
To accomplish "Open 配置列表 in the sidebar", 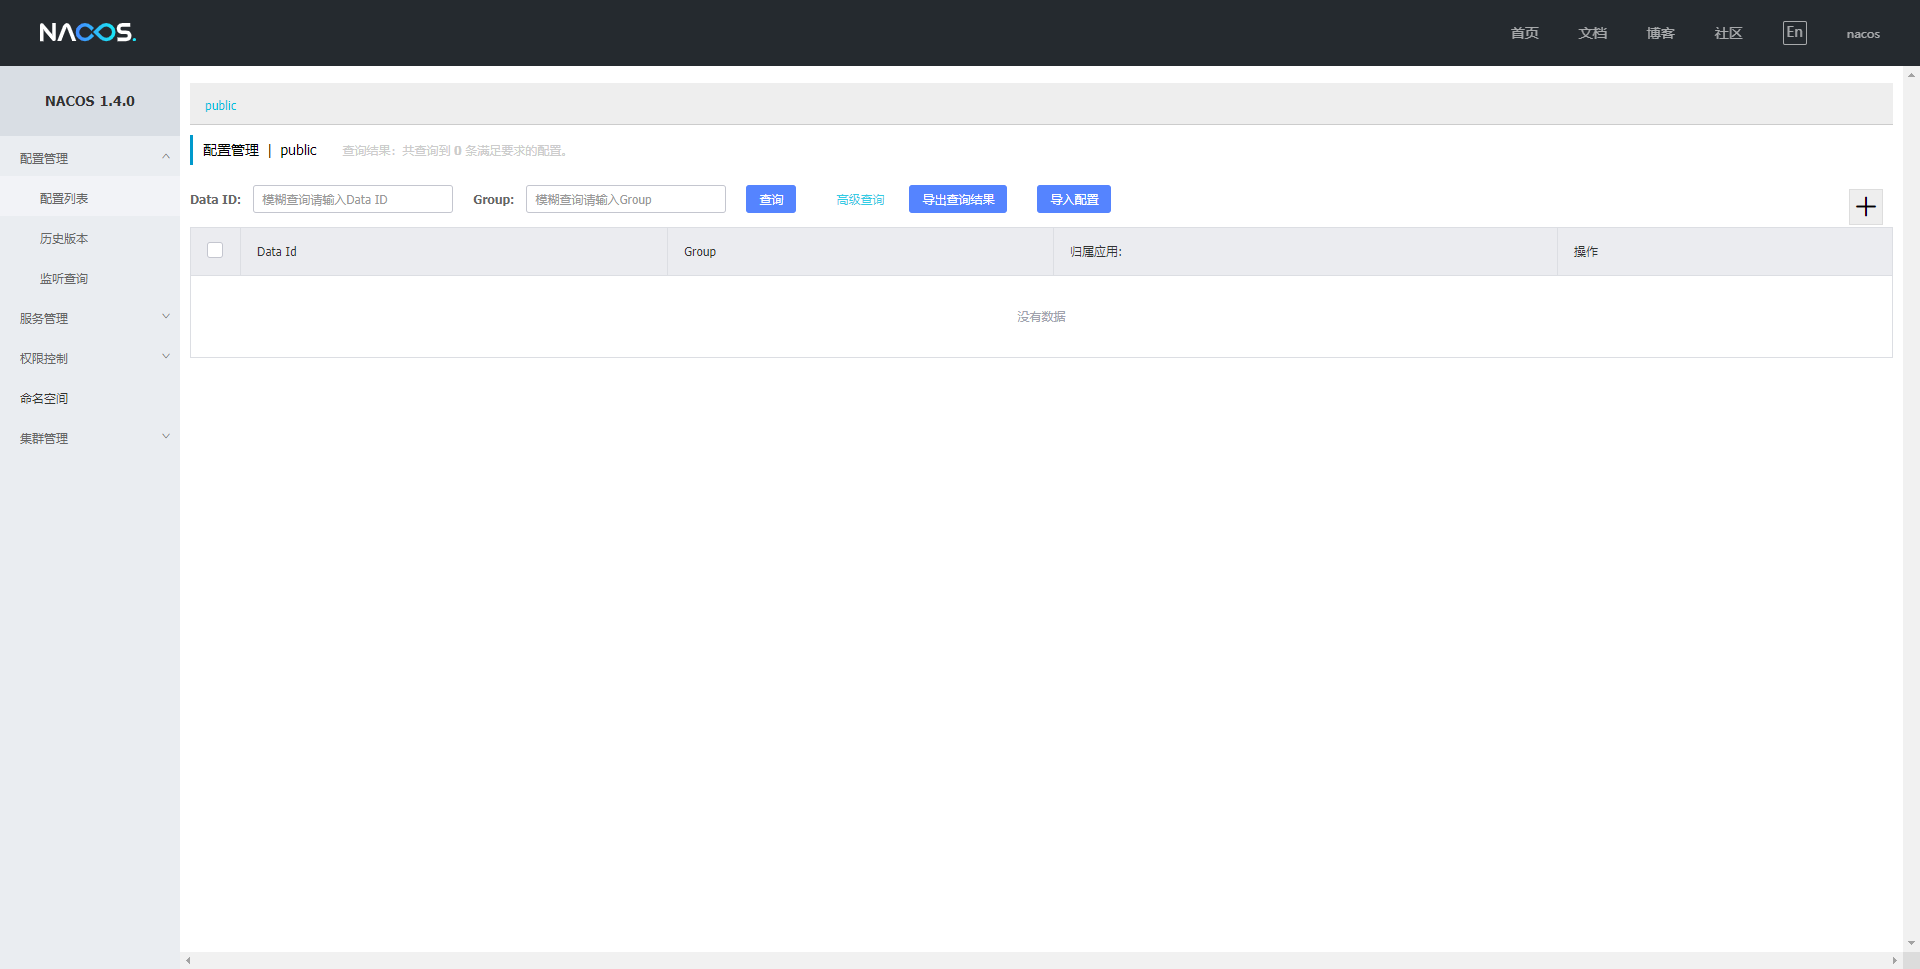I will pos(63,198).
